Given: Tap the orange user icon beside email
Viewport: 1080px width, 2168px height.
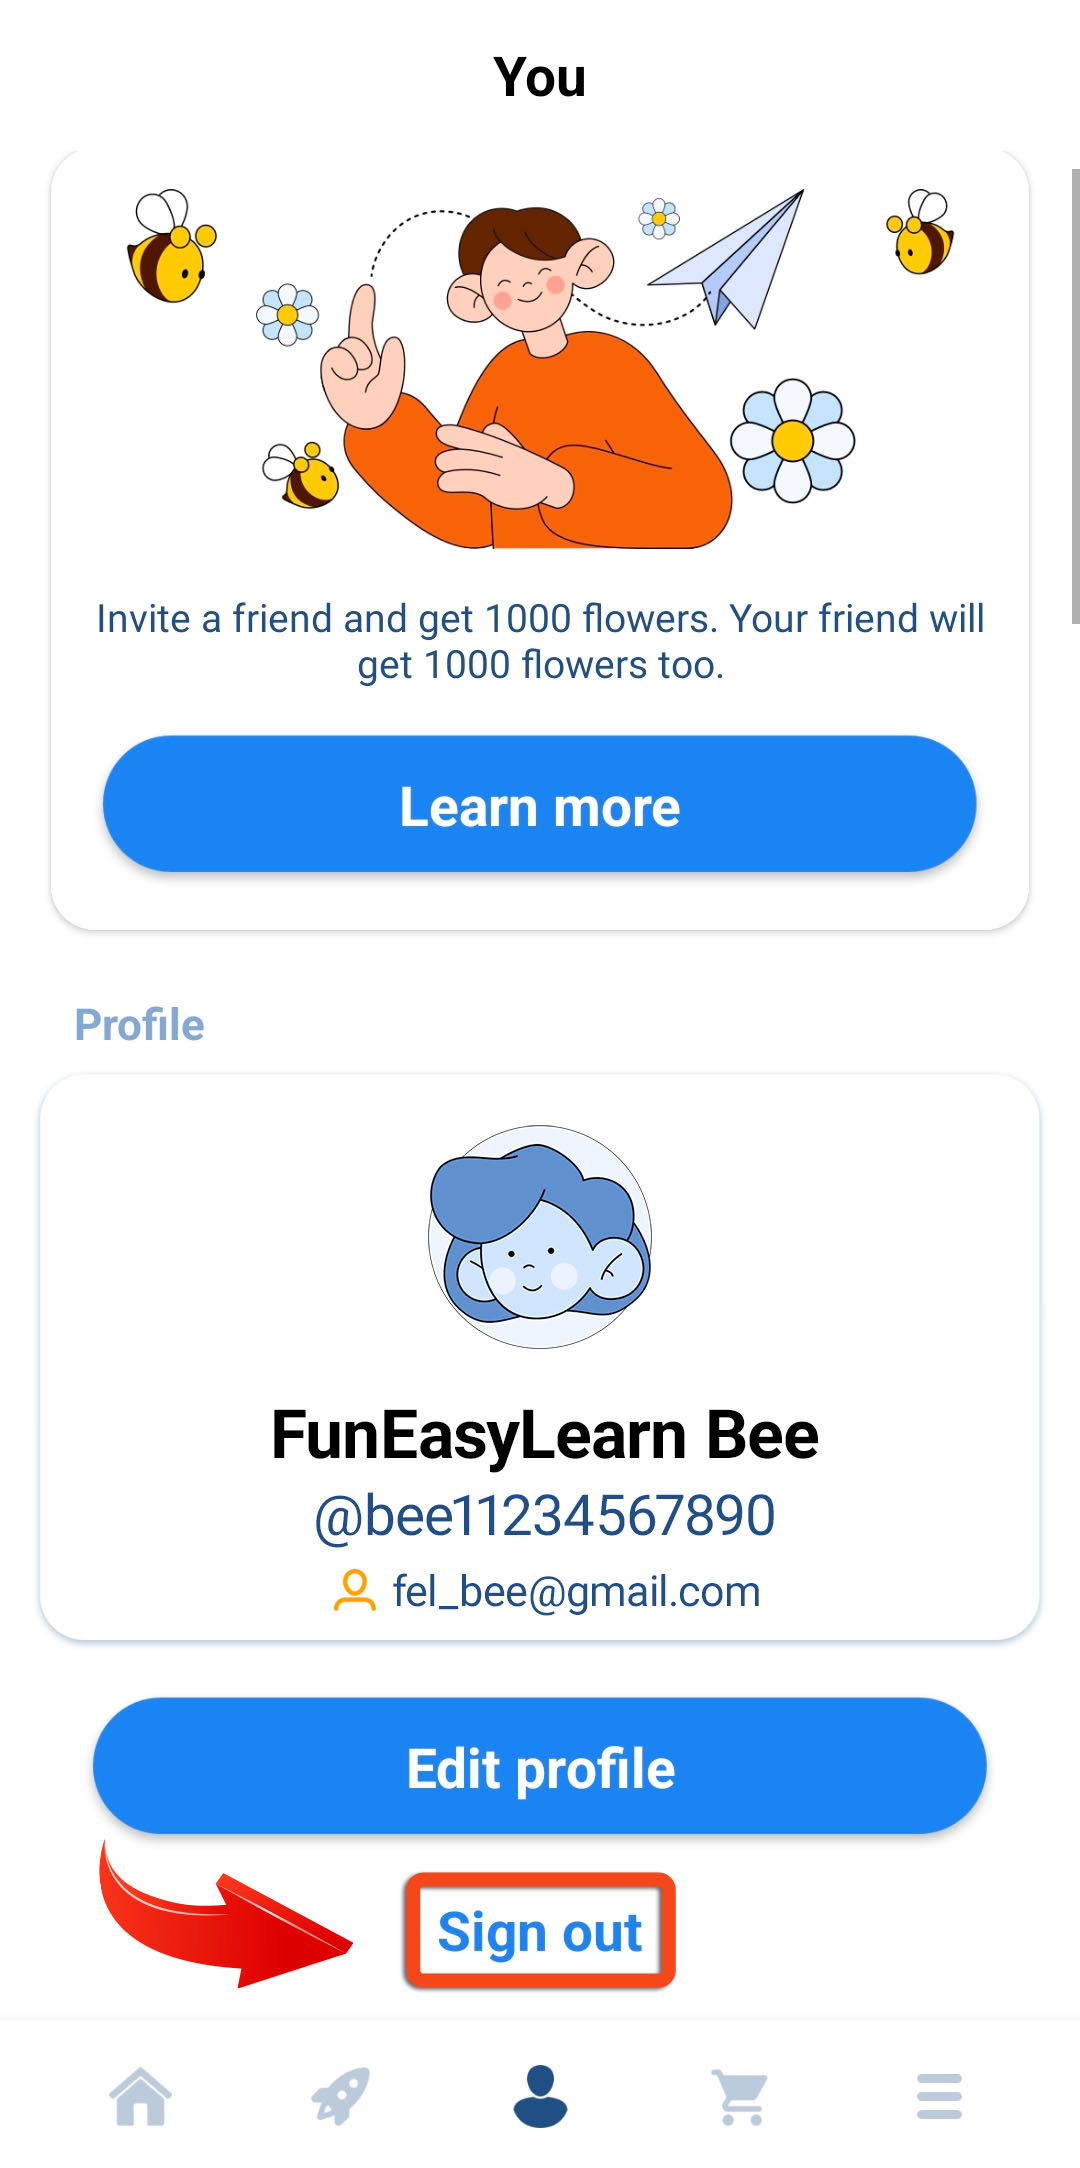Looking at the screenshot, I should coord(354,1591).
